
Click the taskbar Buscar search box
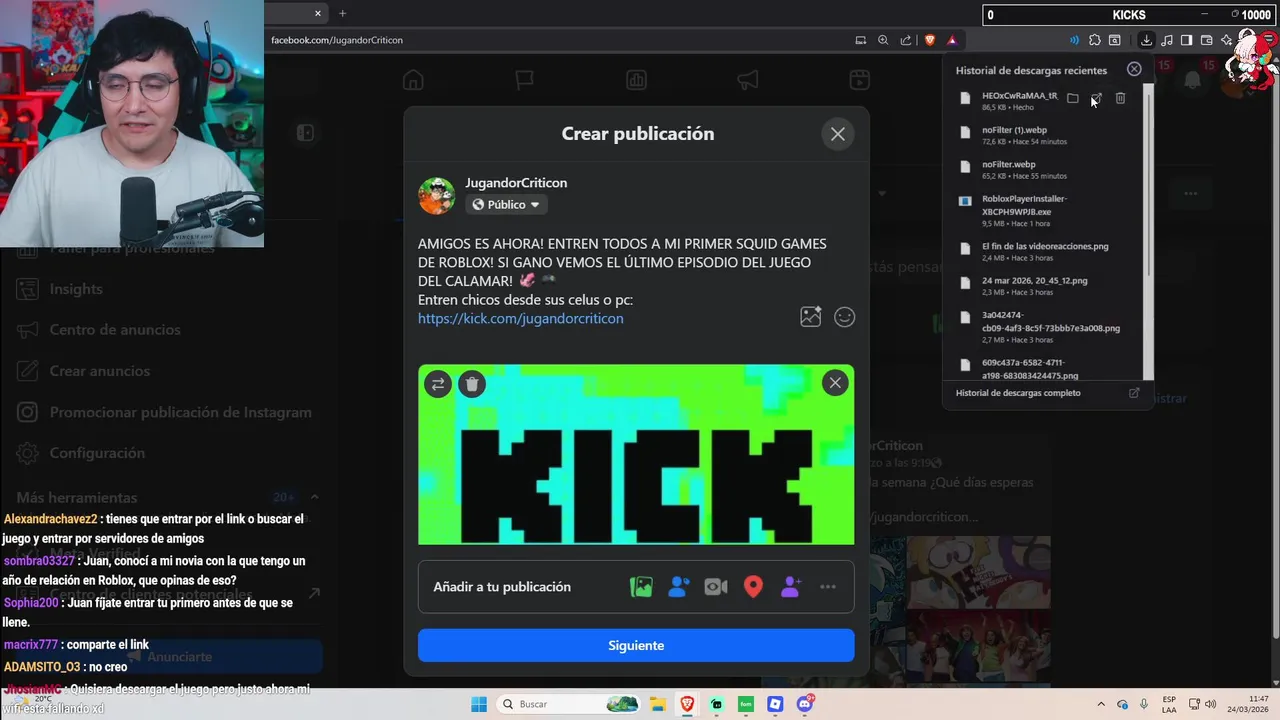click(x=570, y=704)
